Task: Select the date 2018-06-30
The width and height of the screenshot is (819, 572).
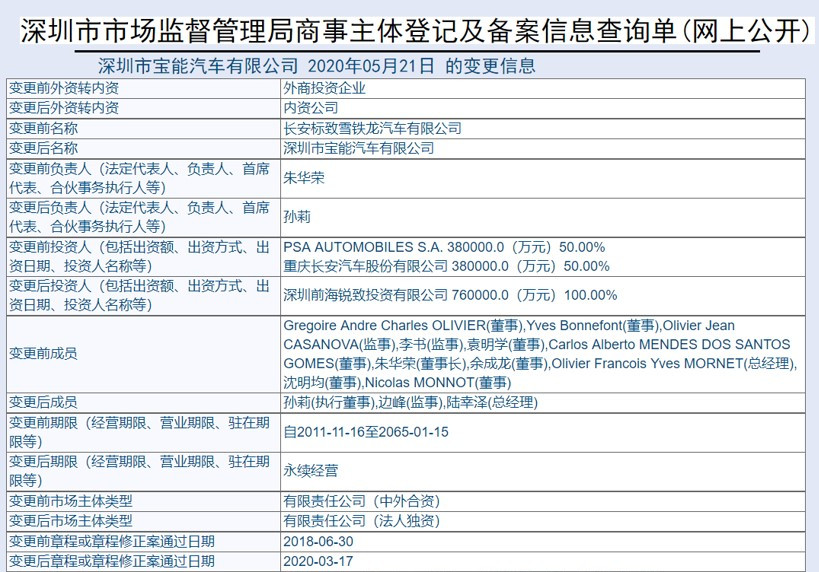Action: [318, 542]
